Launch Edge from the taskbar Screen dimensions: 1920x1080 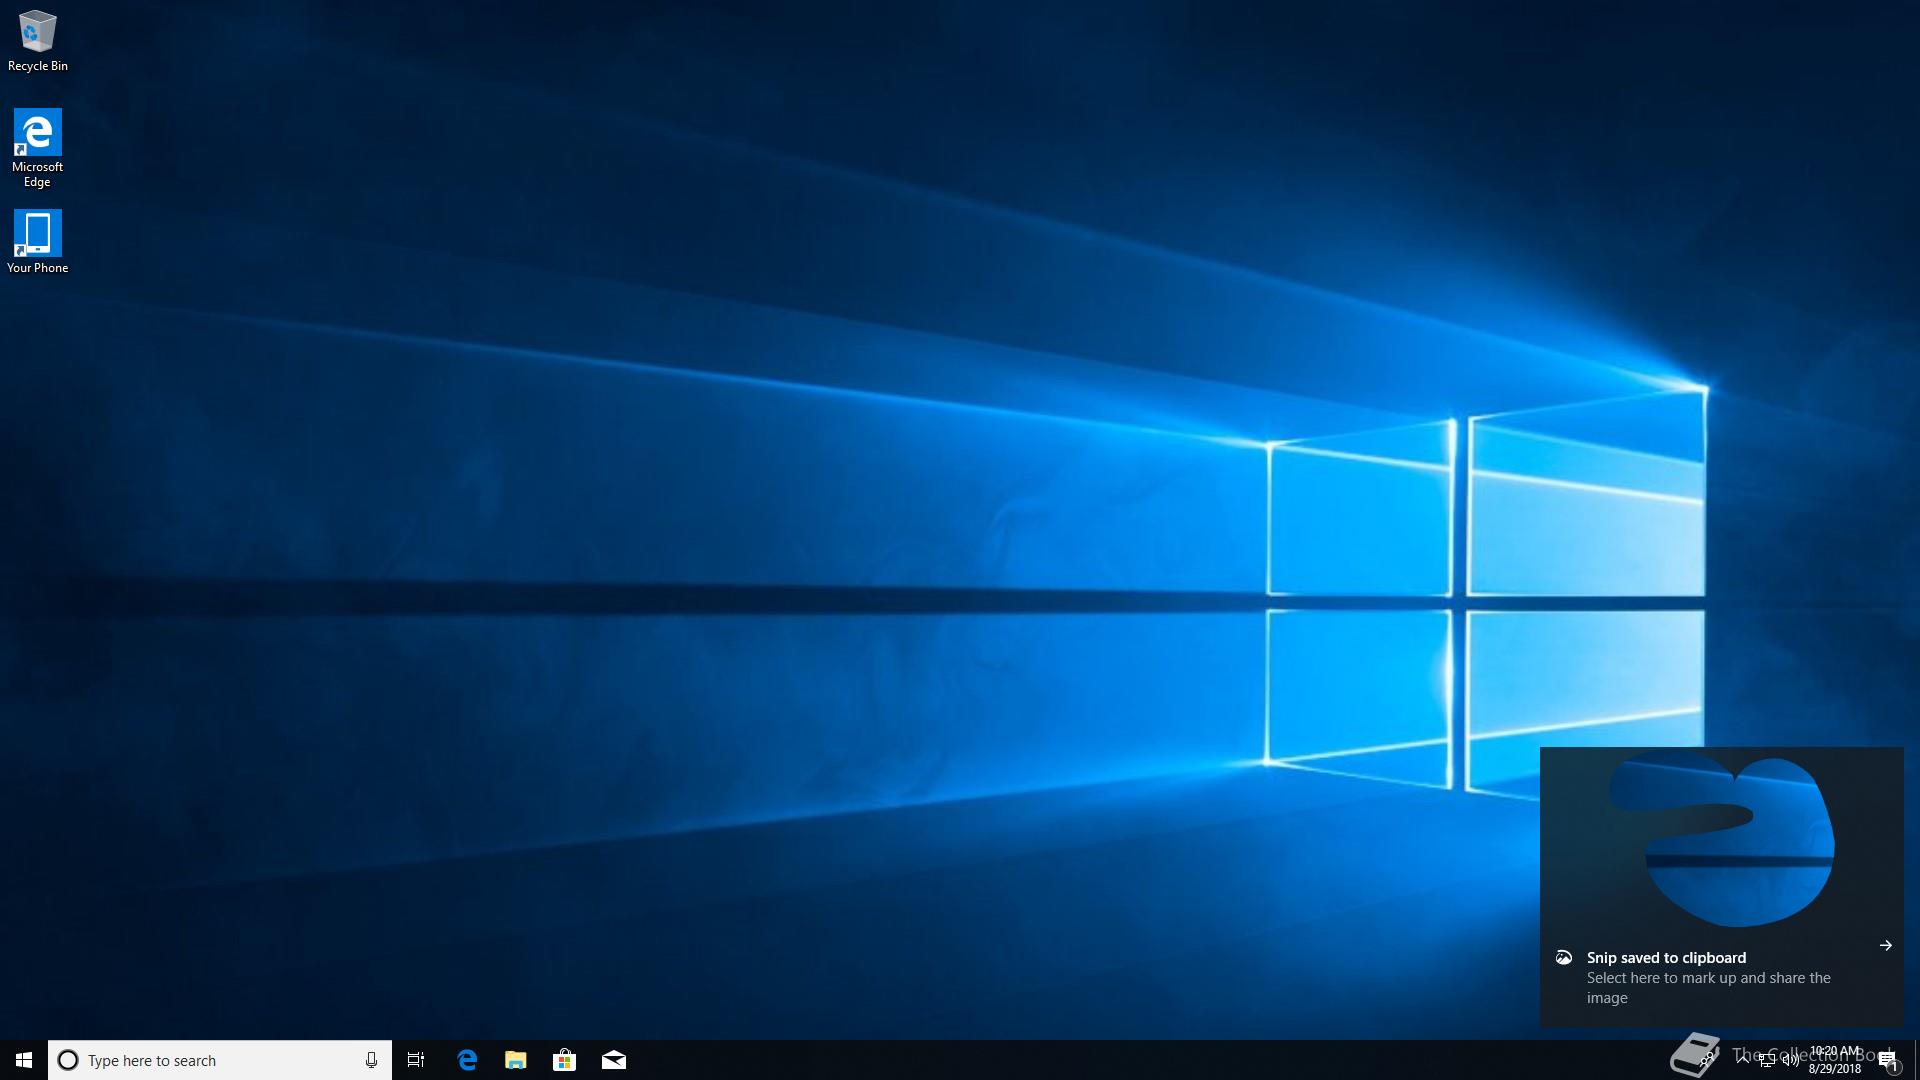point(467,1060)
